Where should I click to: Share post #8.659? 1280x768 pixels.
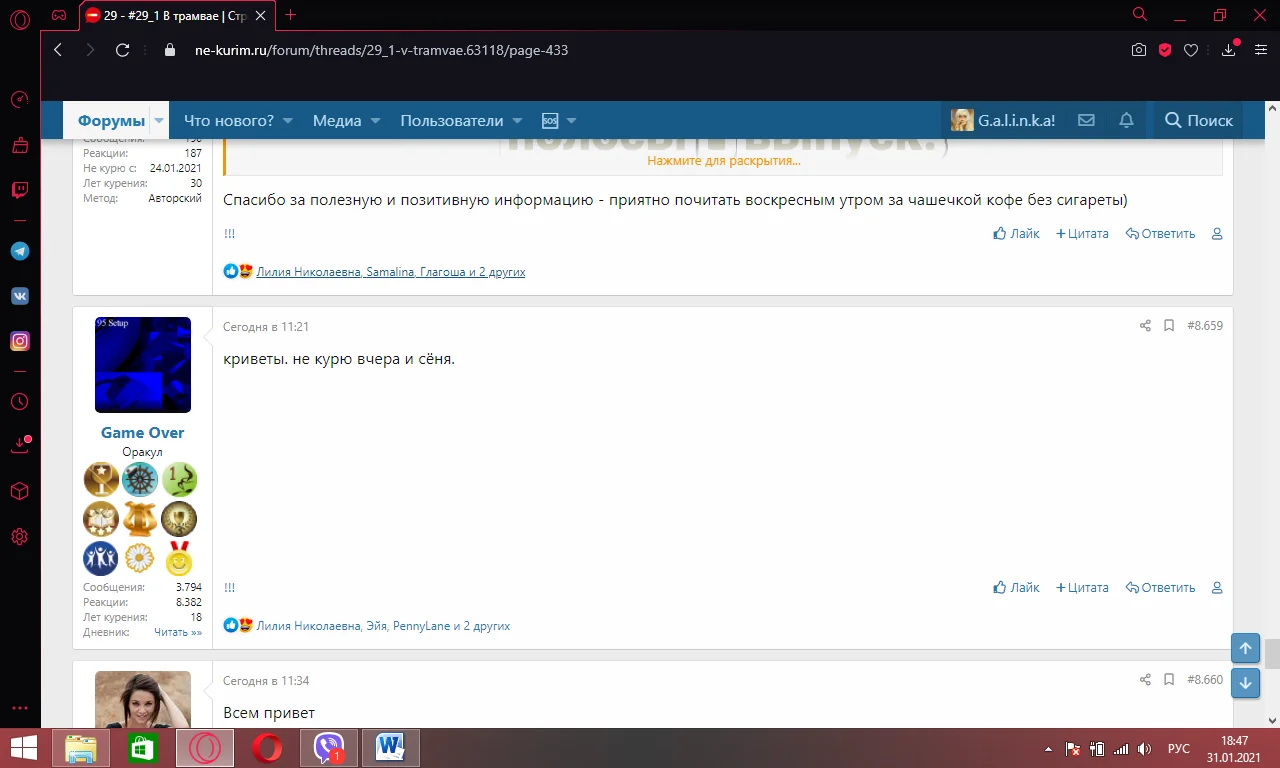coord(1145,326)
